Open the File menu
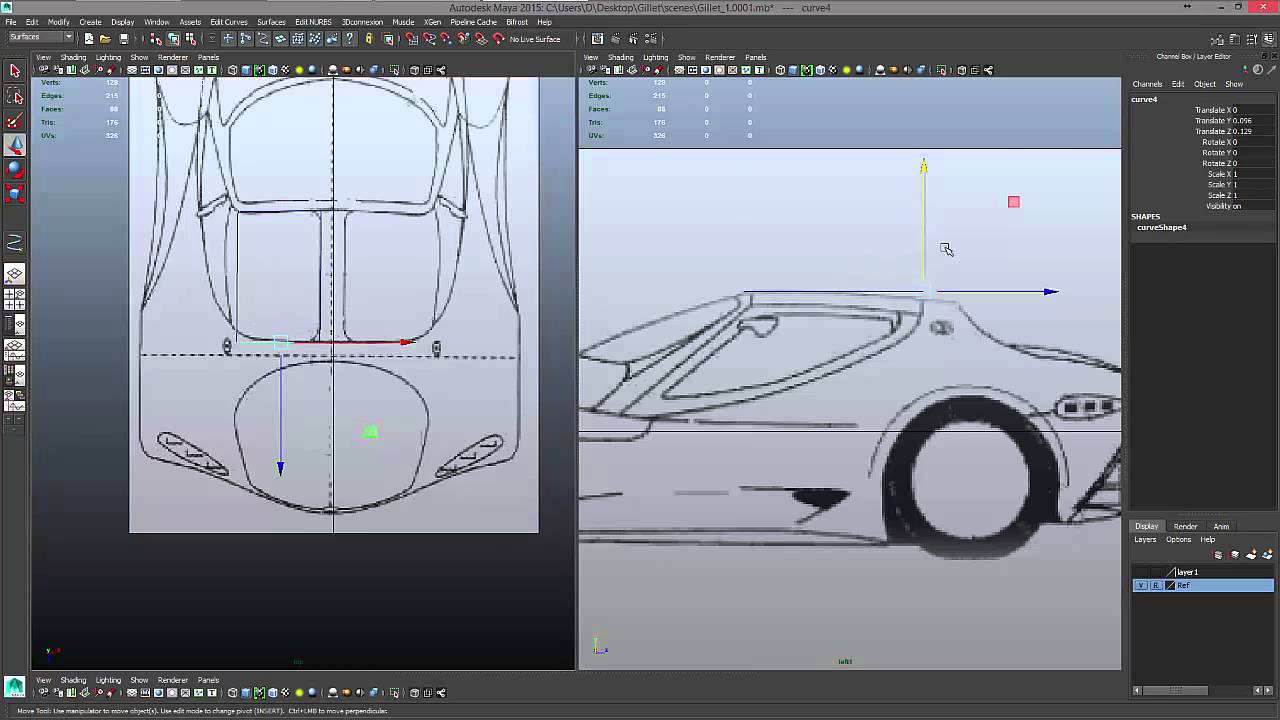Viewport: 1280px width, 720px height. click(x=10, y=22)
